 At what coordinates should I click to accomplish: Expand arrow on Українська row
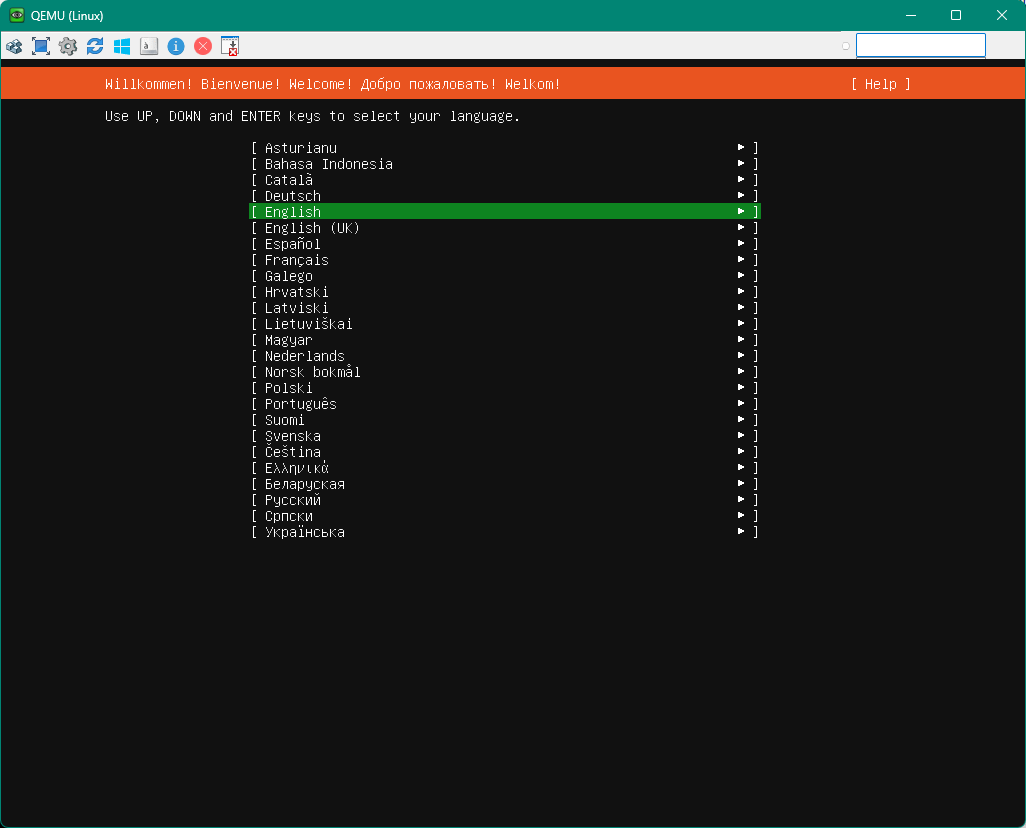741,531
